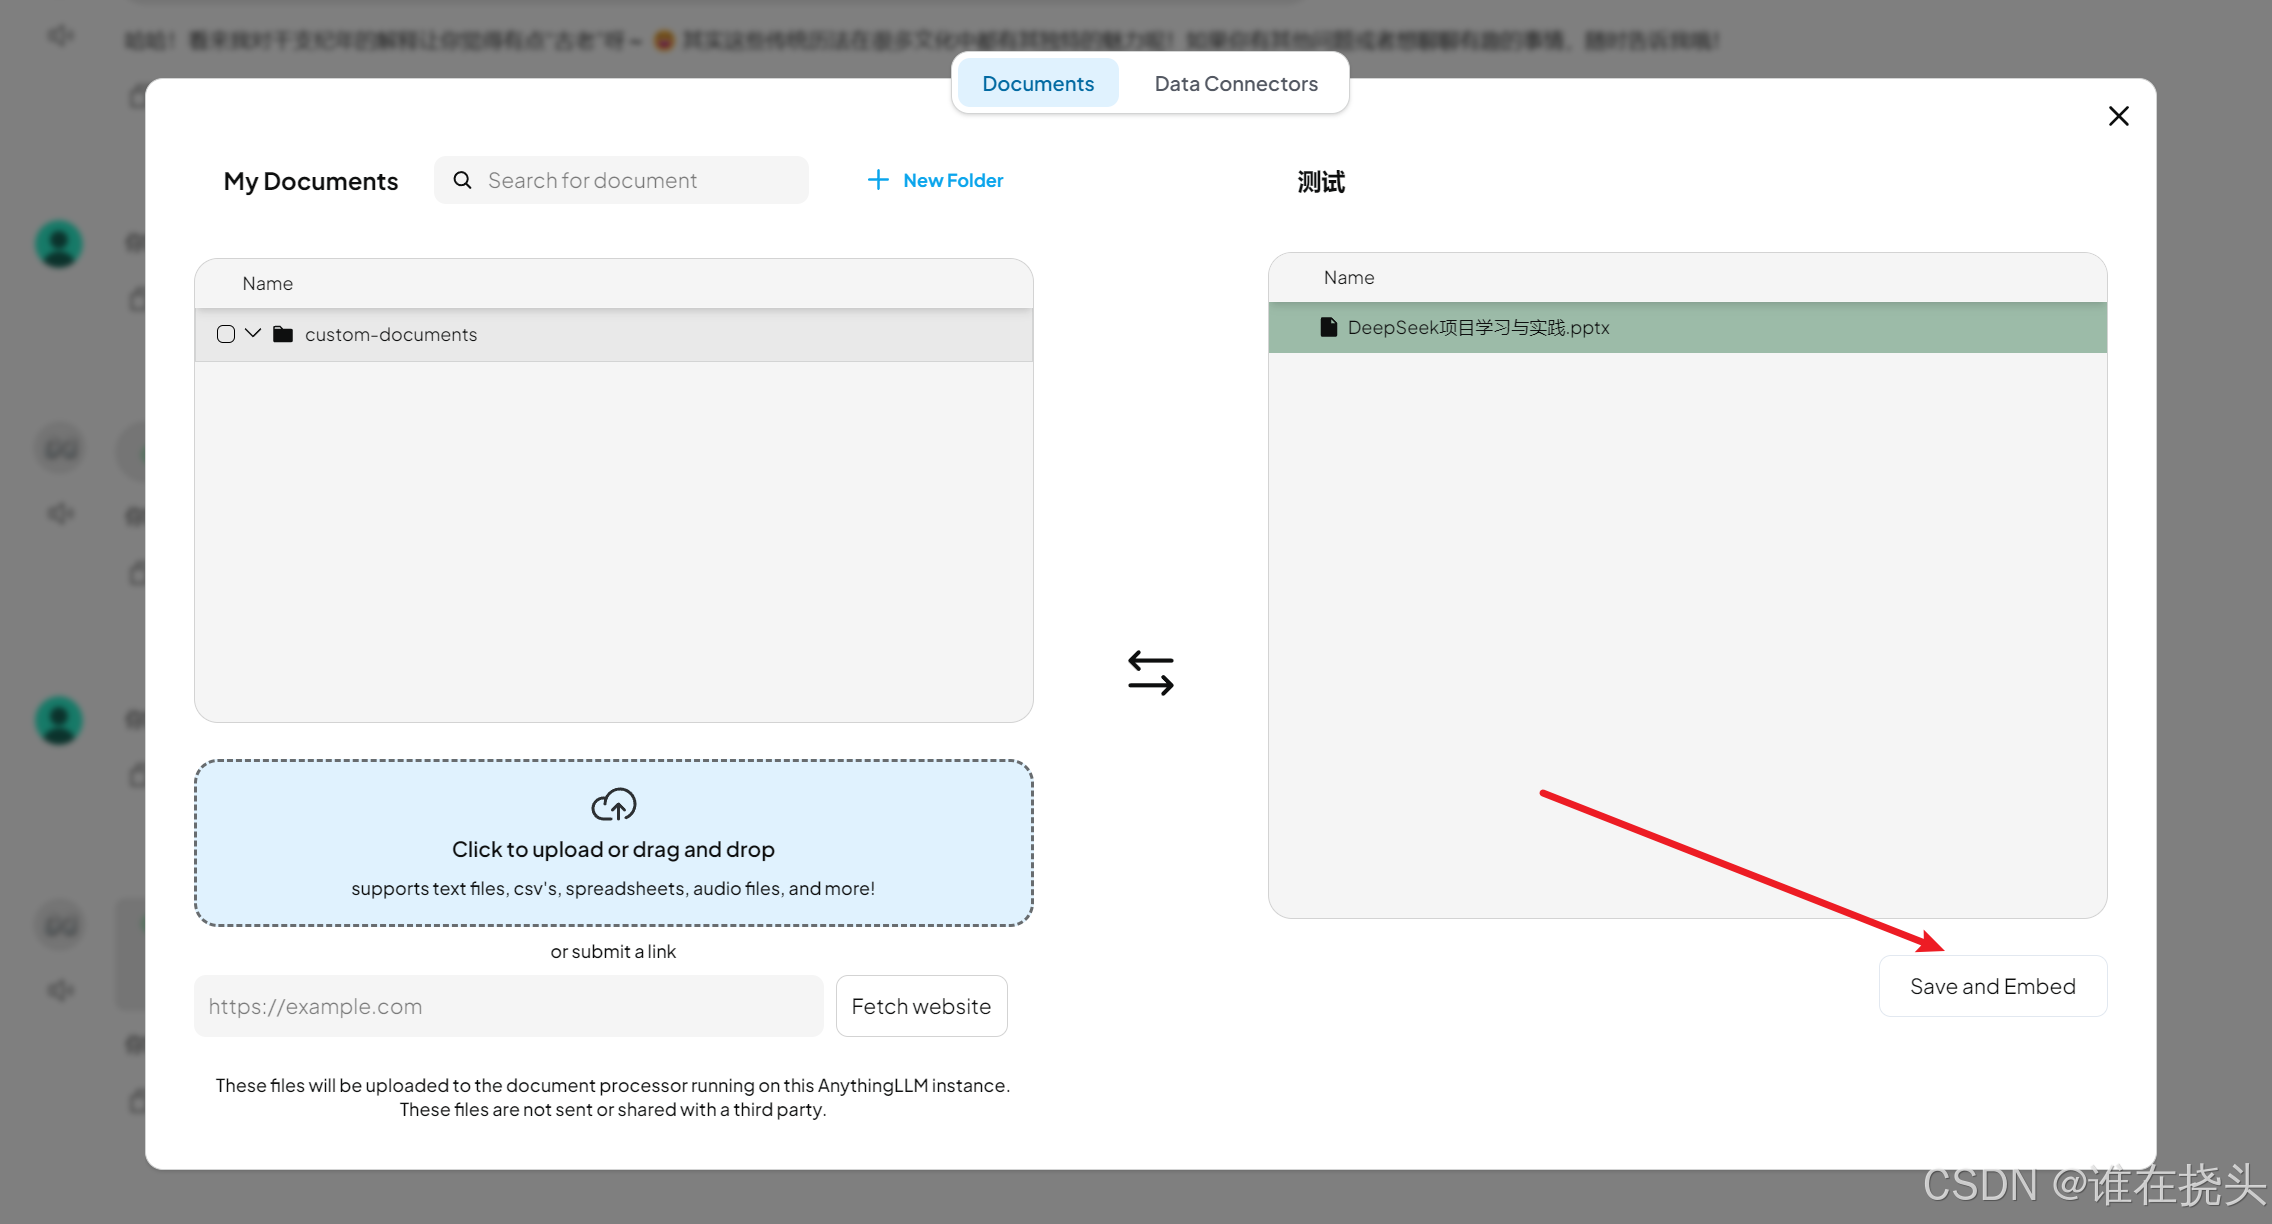Viewport: 2272px width, 1224px height.
Task: Click the swap arrows transfer icon
Action: click(1150, 673)
